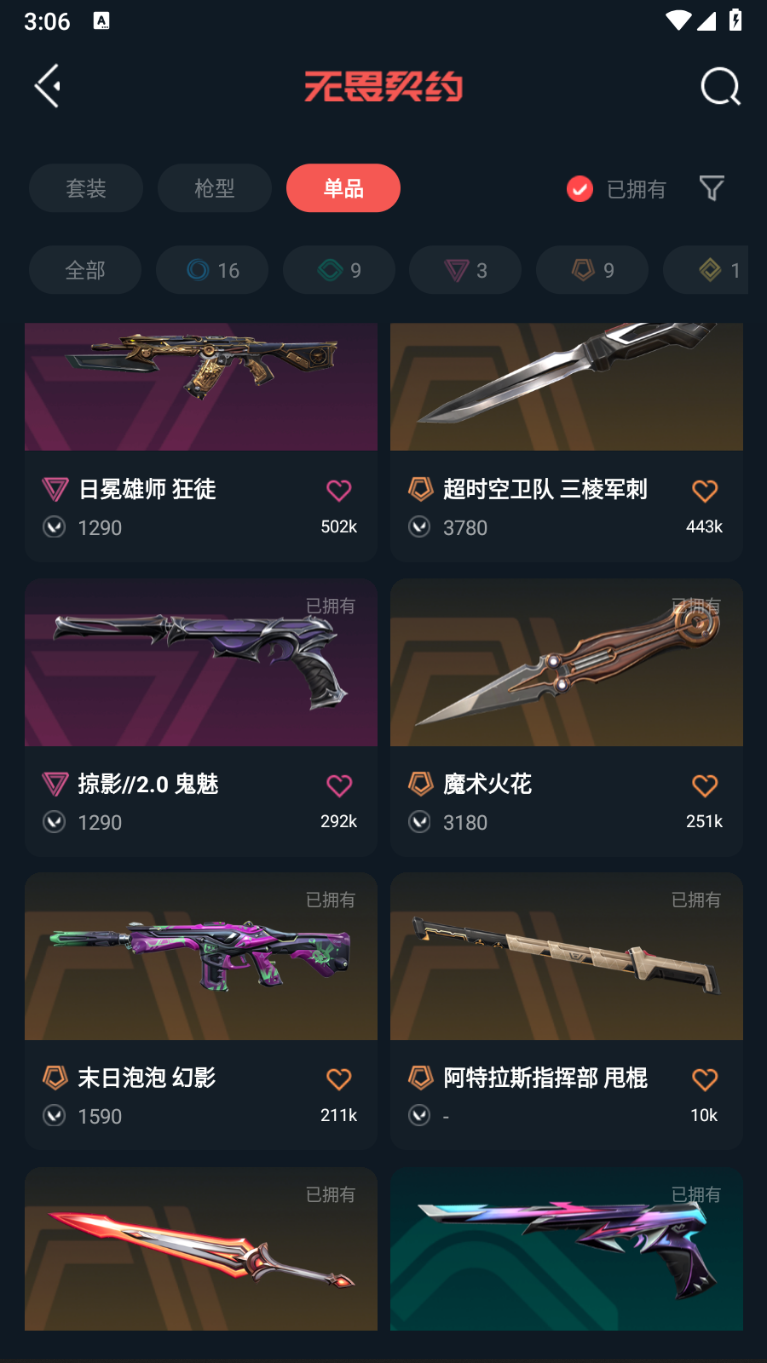The width and height of the screenshot is (767, 1363).
Task: Select the 单品 tab
Action: (343, 188)
